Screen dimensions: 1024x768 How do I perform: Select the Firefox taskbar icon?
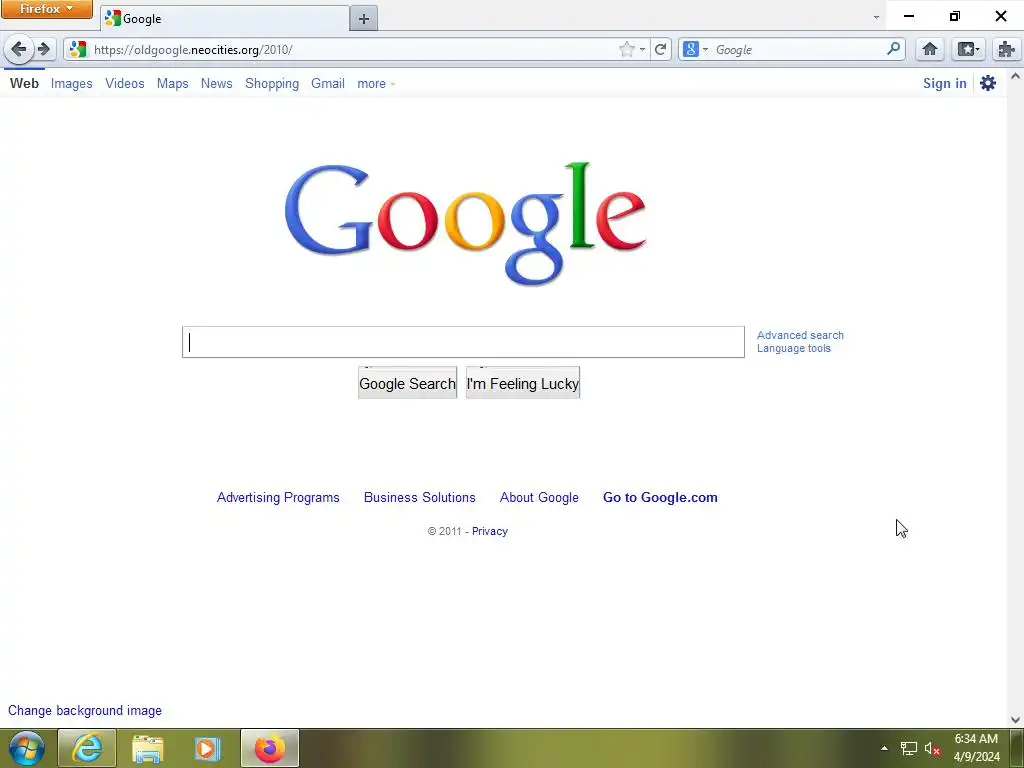click(270, 748)
